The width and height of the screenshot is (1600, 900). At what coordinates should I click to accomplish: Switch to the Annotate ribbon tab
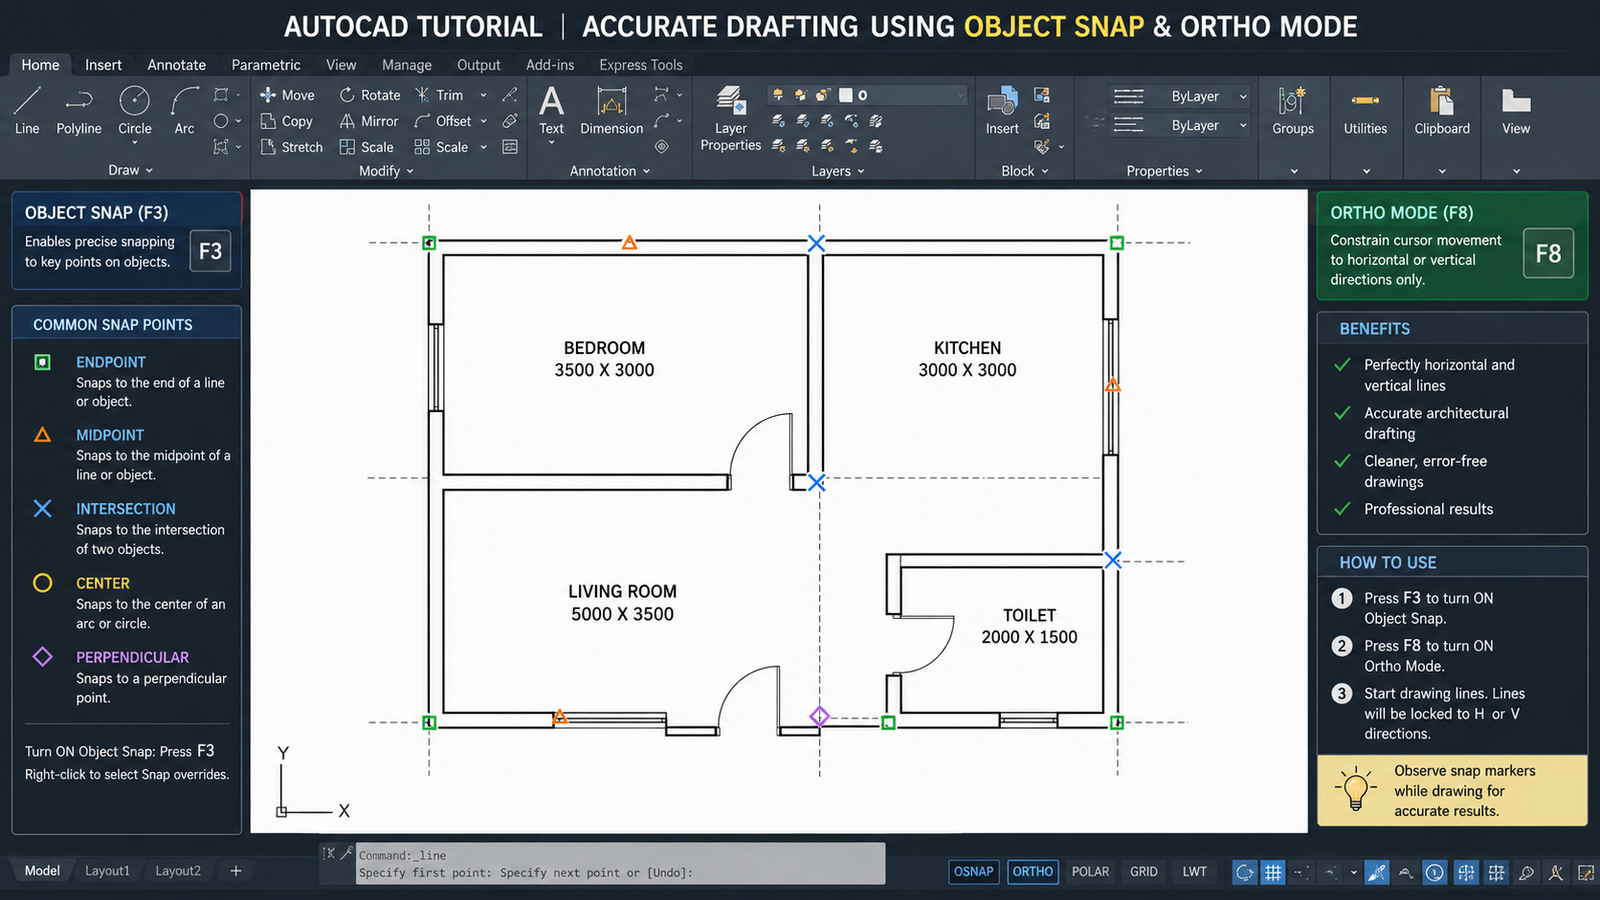pos(176,65)
